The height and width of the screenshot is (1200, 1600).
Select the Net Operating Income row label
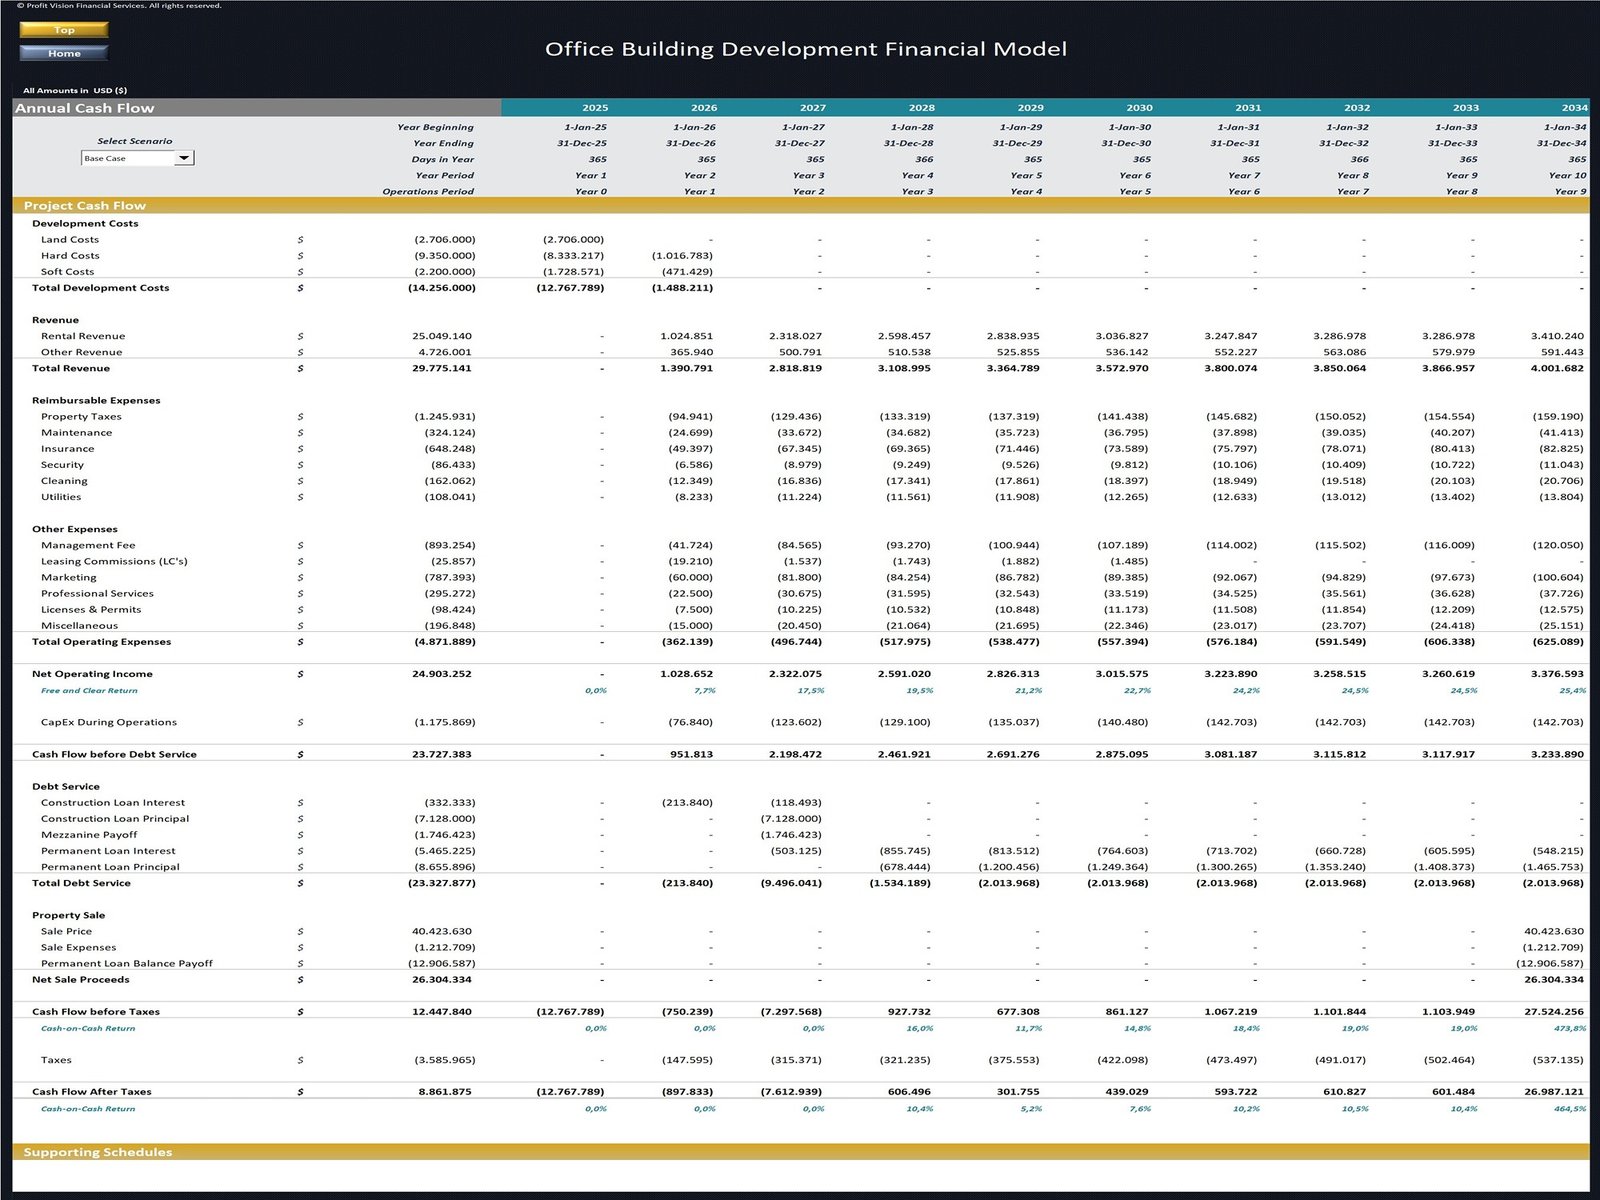pos(92,674)
